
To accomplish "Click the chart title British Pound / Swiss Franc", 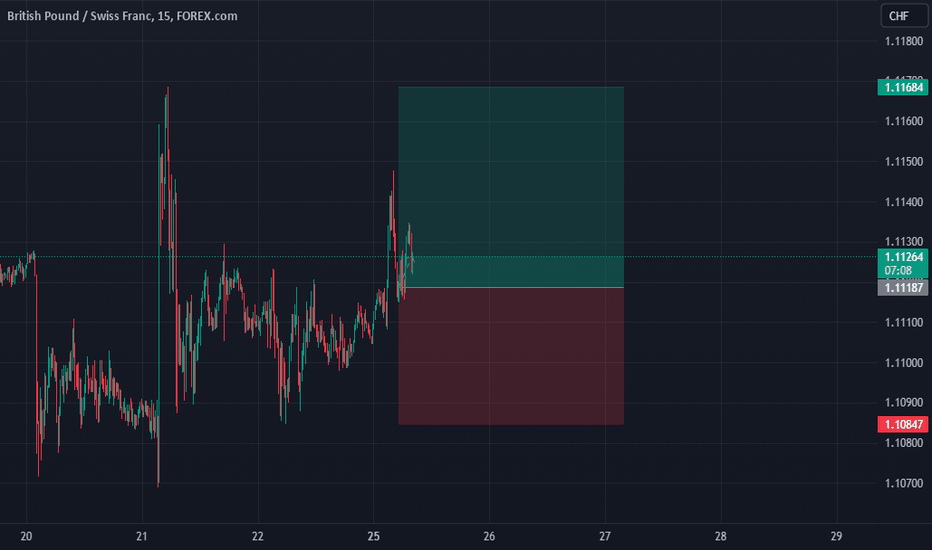I will pos(78,16).
